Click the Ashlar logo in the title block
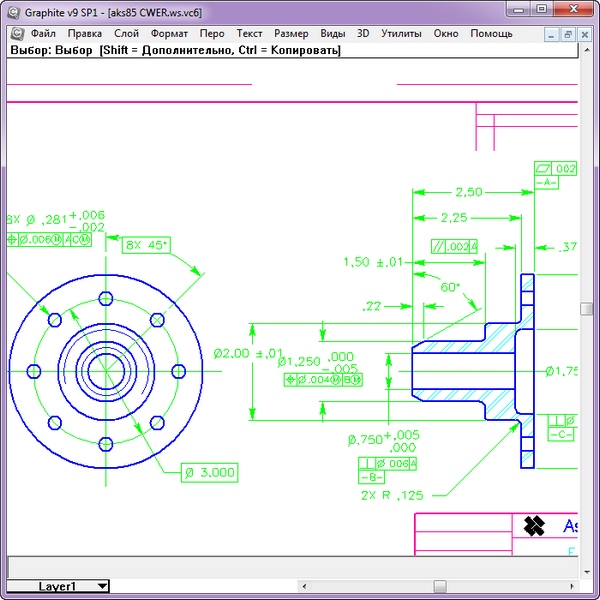Screen dimensions: 600x600 (x=535, y=526)
